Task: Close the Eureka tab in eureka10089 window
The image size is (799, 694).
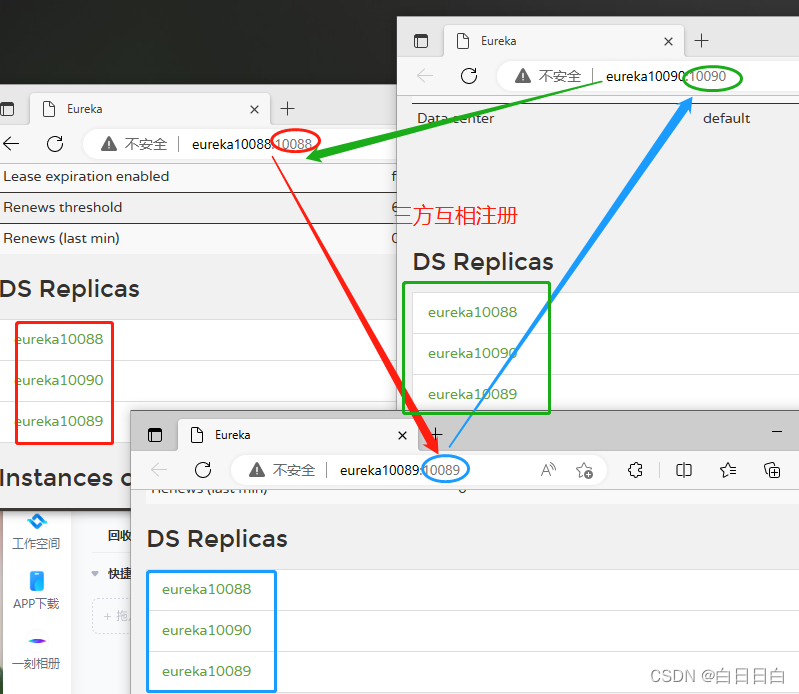Action: [403, 435]
